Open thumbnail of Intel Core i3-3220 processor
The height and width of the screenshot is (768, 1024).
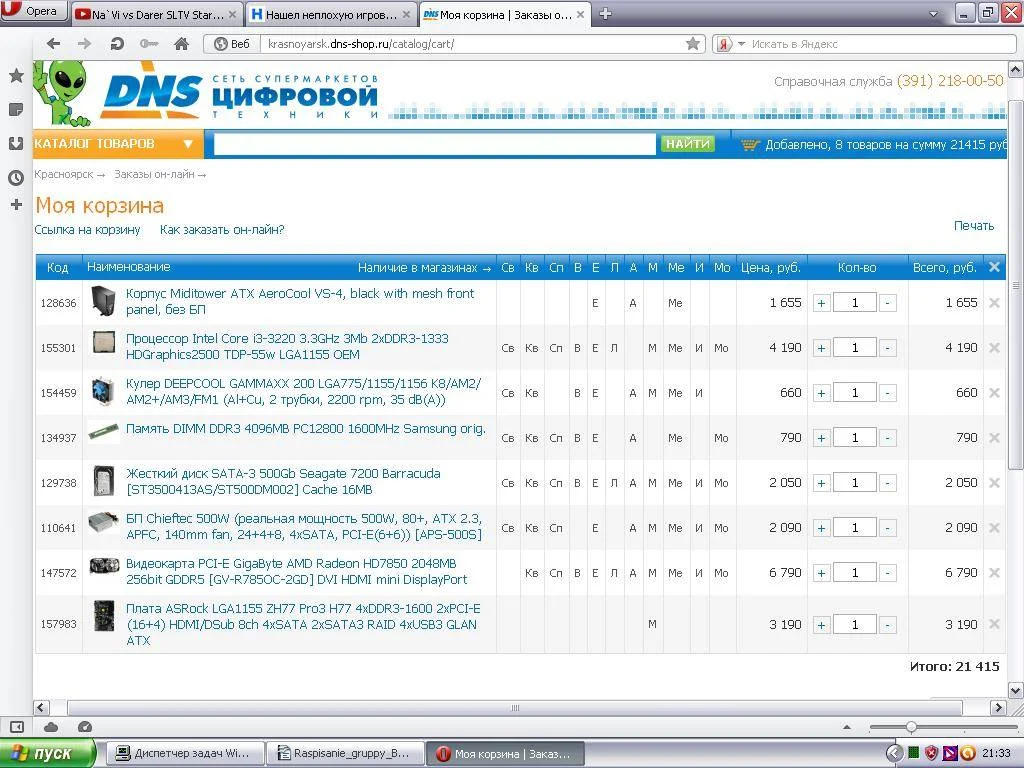pos(103,342)
